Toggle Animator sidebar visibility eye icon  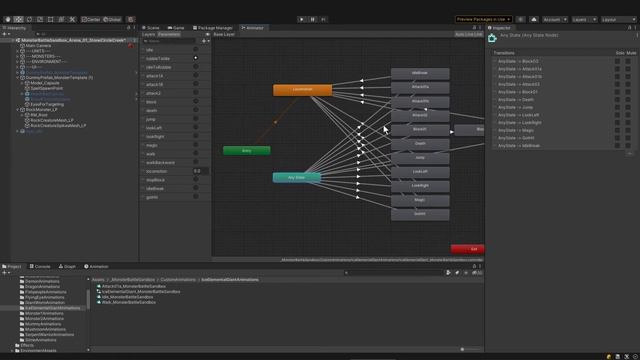coord(207,34)
